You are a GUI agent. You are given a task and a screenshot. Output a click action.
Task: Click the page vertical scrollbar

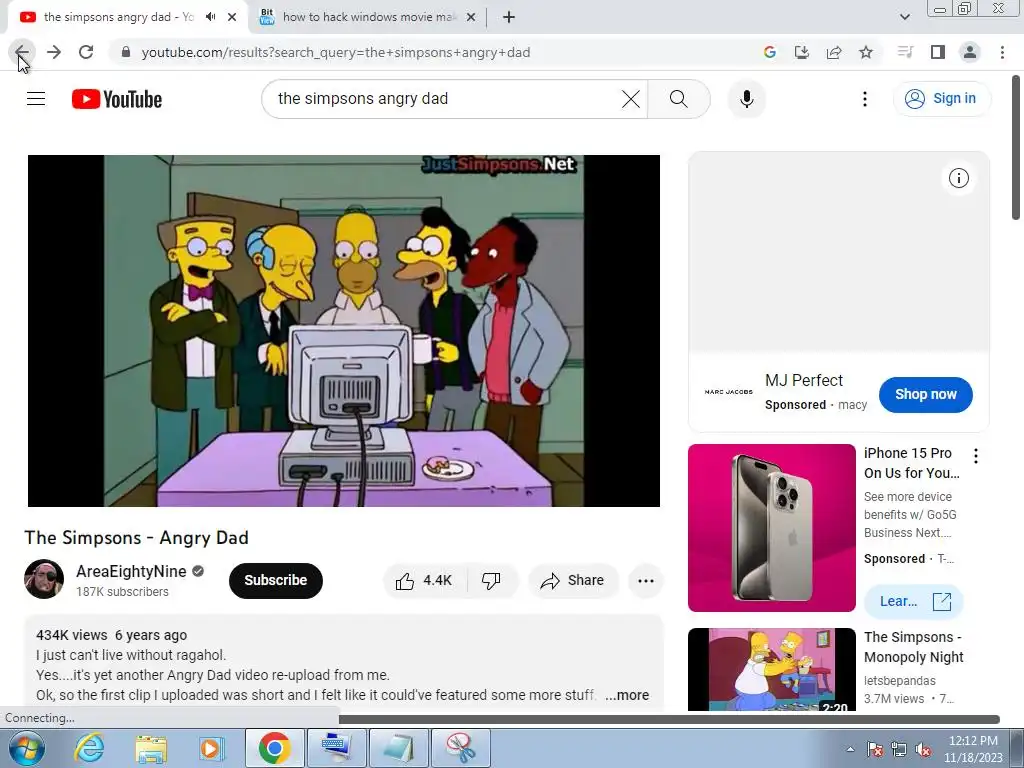[1016, 148]
